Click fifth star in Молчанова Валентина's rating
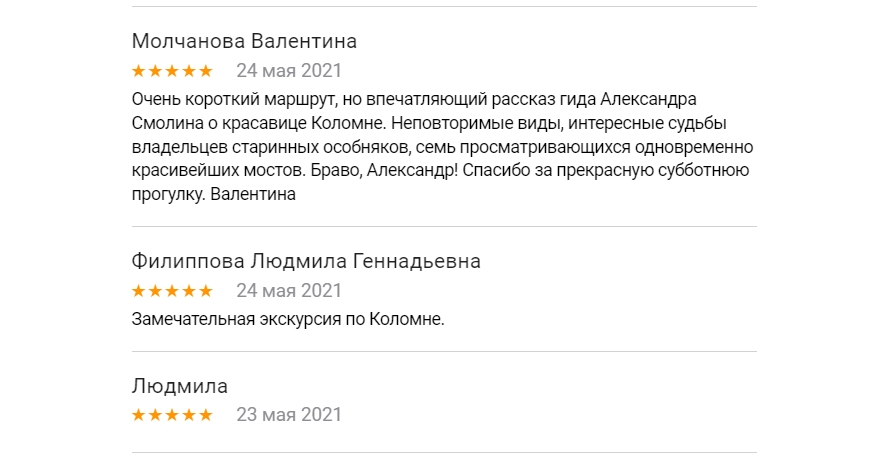The height and width of the screenshot is (473, 895). click(206, 71)
